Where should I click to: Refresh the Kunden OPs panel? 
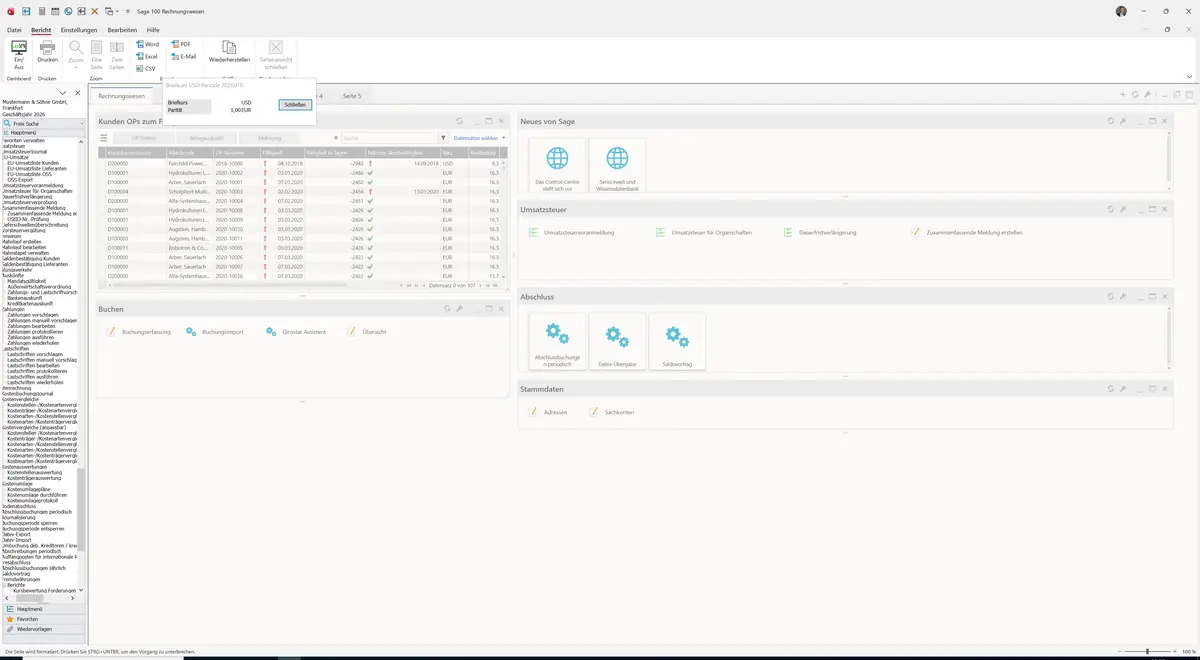pos(460,121)
